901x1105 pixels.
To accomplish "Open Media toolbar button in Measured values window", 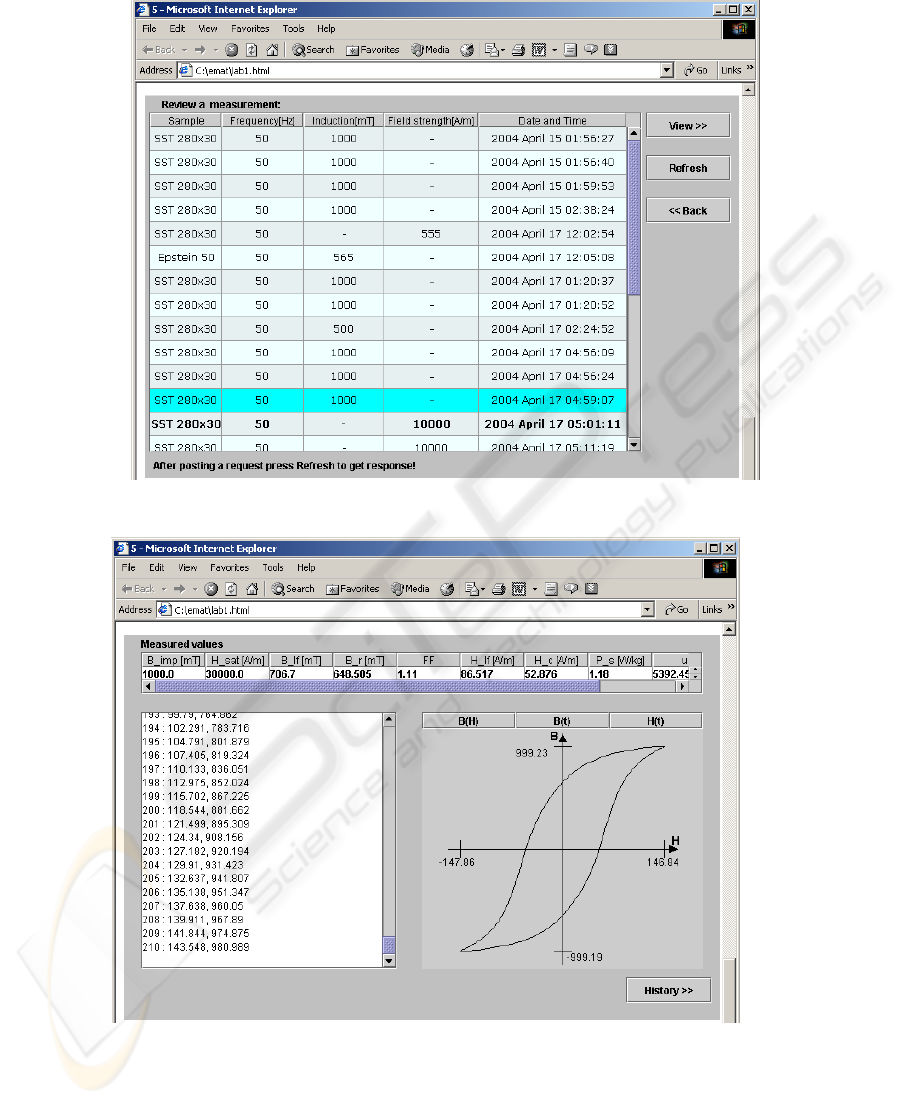I will (410, 589).
